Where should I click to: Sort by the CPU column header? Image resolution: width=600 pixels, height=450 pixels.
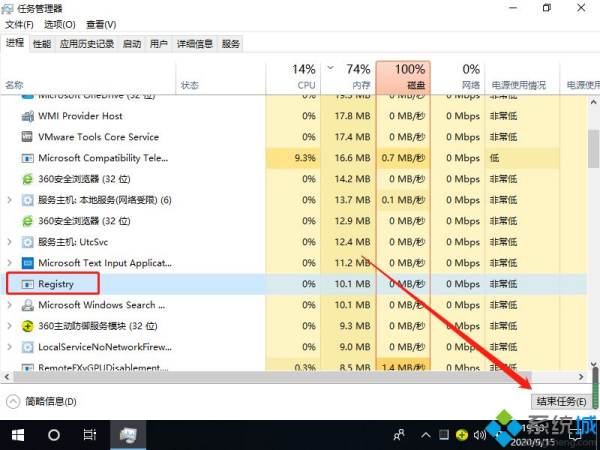[293, 77]
